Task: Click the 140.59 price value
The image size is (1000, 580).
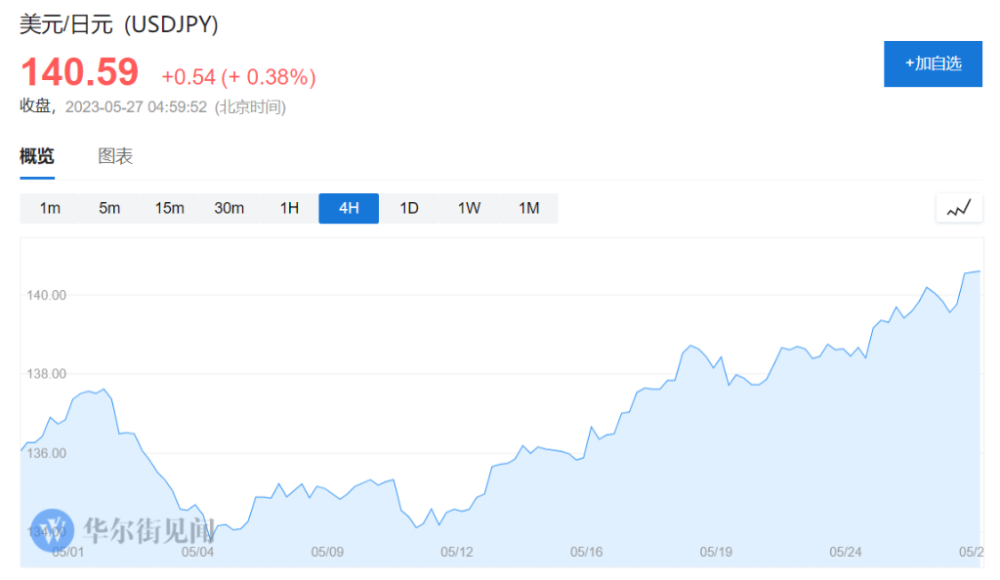Action: (x=80, y=73)
